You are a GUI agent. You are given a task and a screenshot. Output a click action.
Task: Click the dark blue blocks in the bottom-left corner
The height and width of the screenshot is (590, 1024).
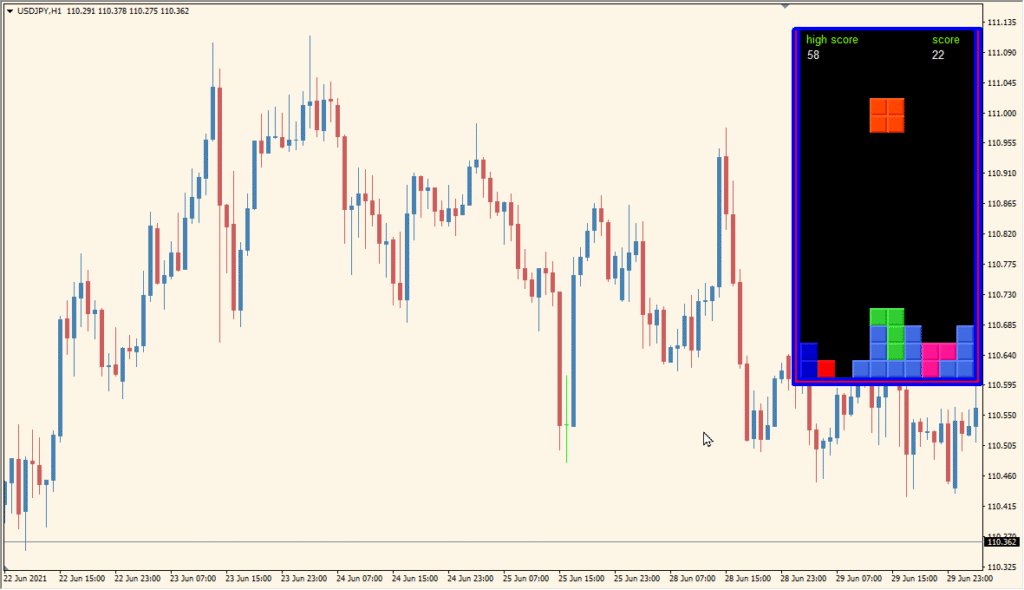tap(808, 360)
